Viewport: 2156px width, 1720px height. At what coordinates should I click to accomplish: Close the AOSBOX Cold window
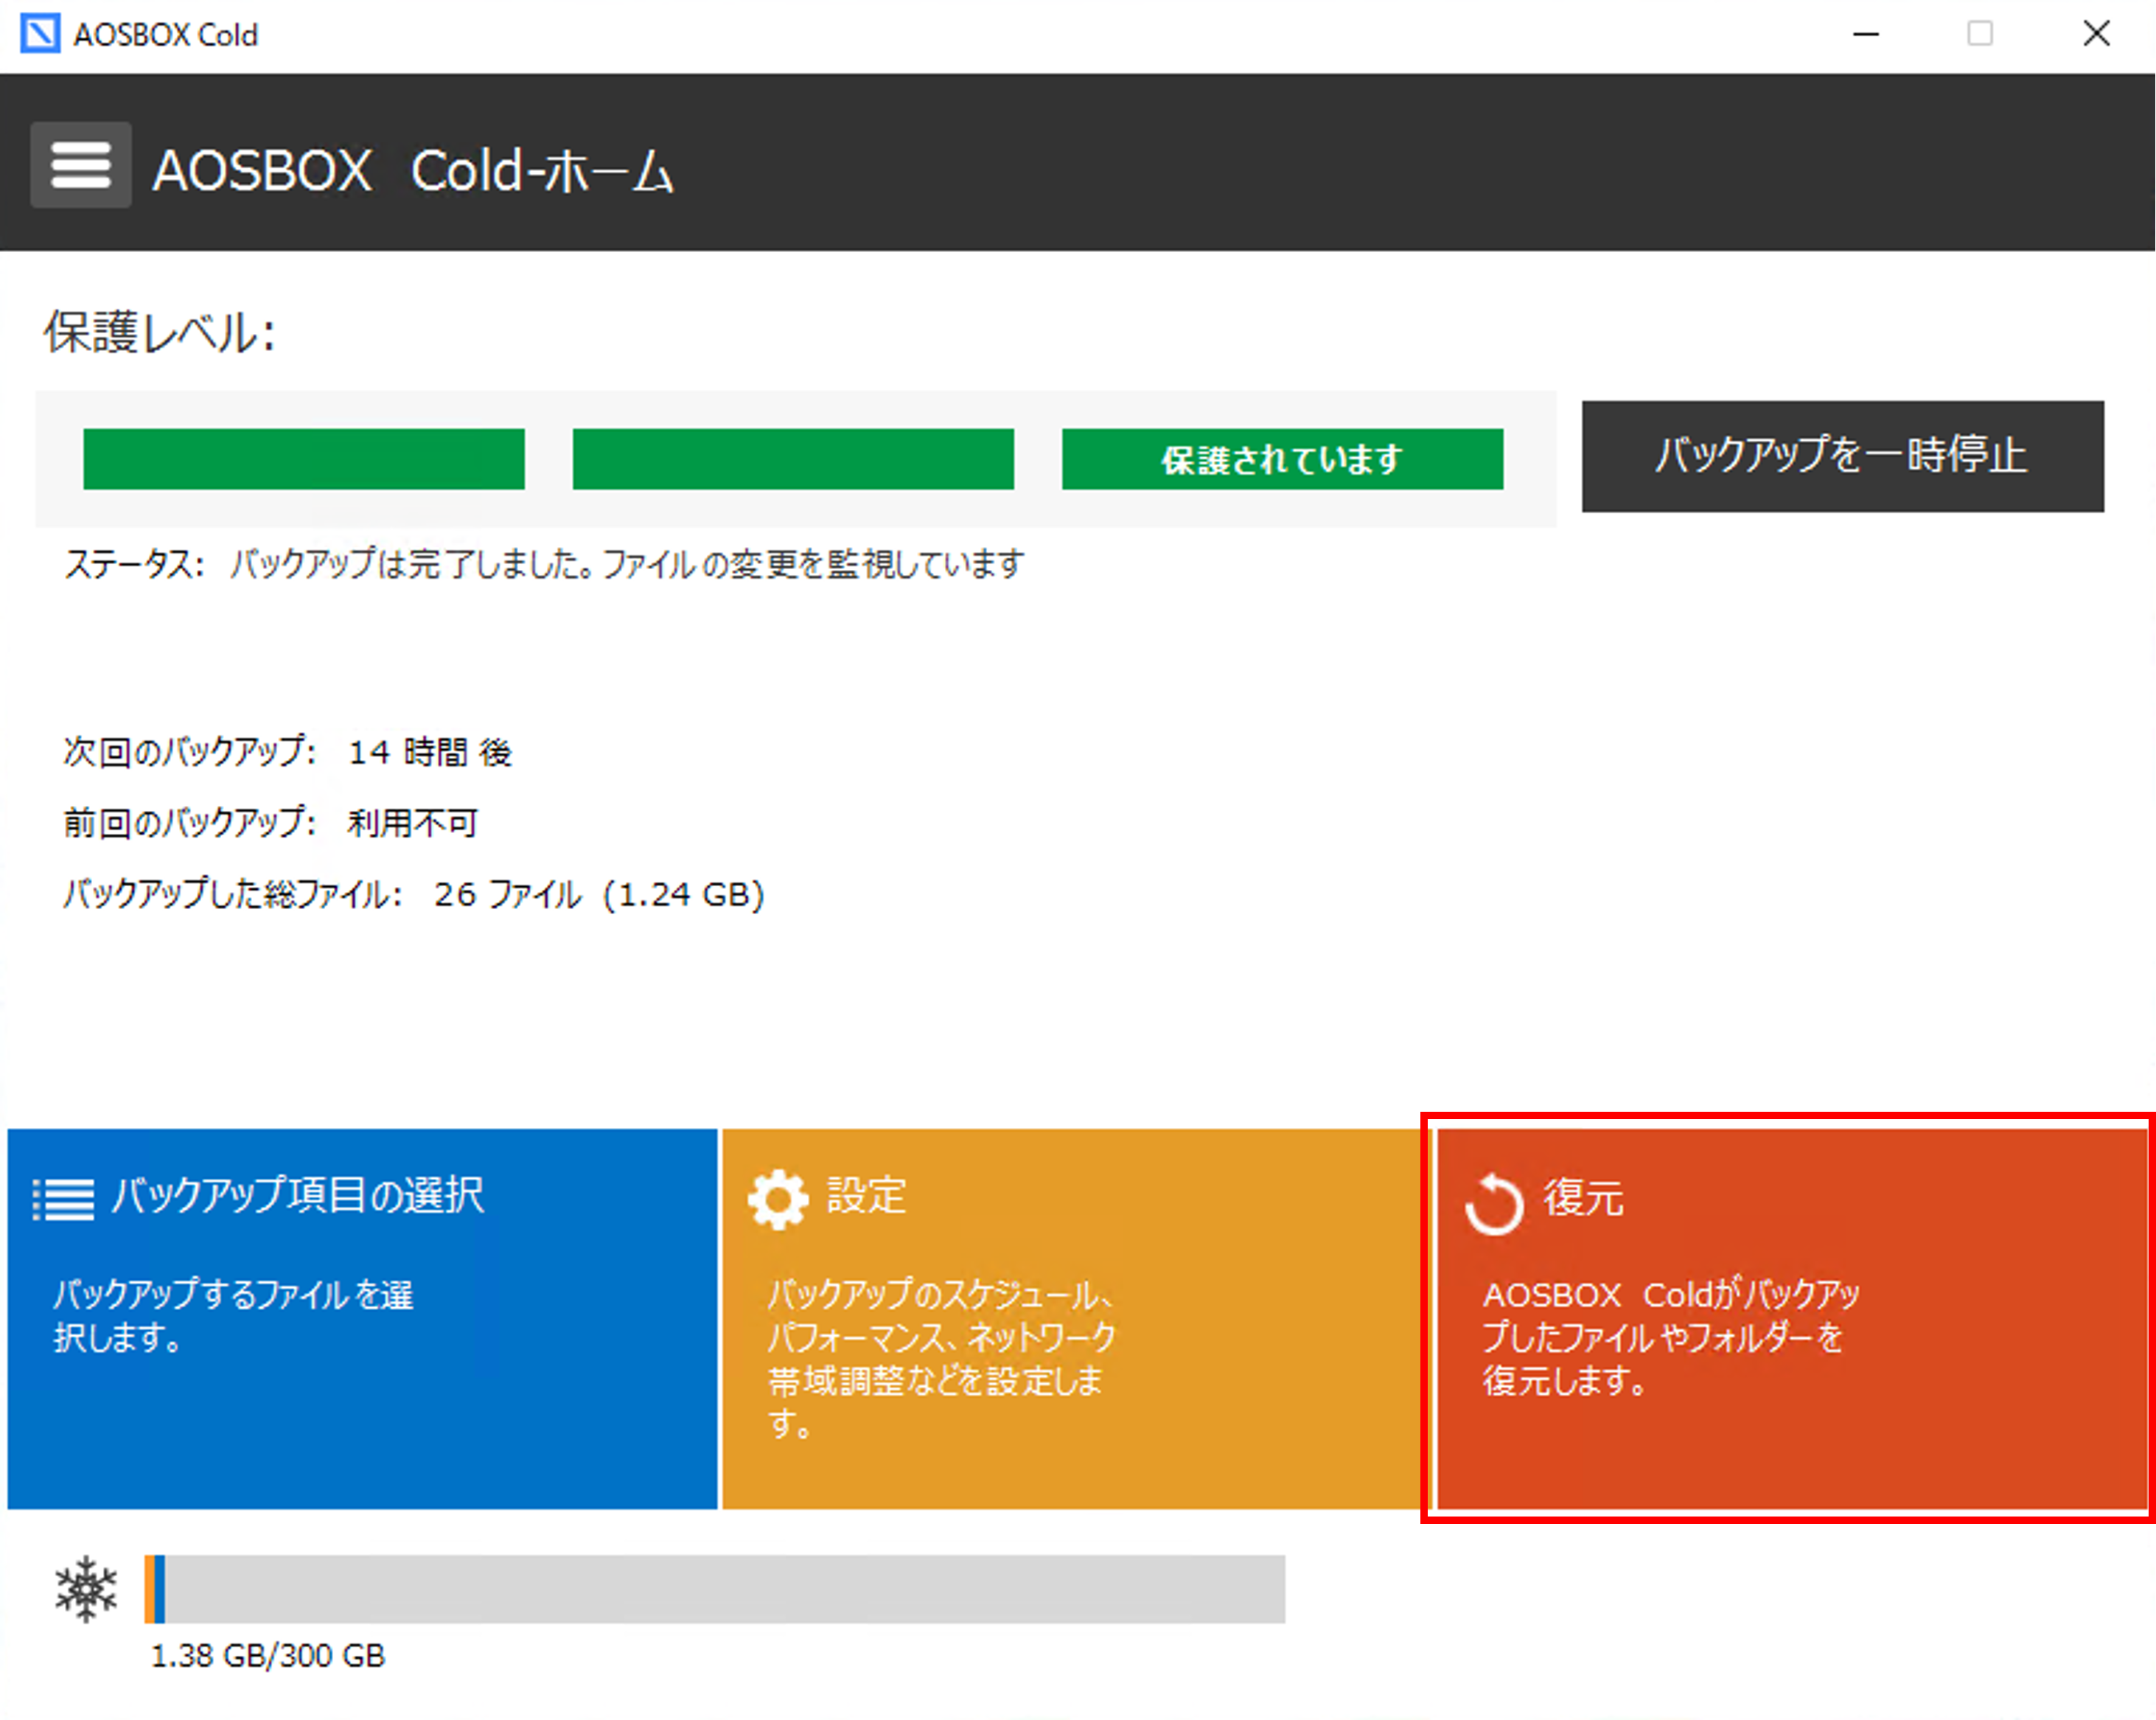pyautogui.click(x=2096, y=34)
